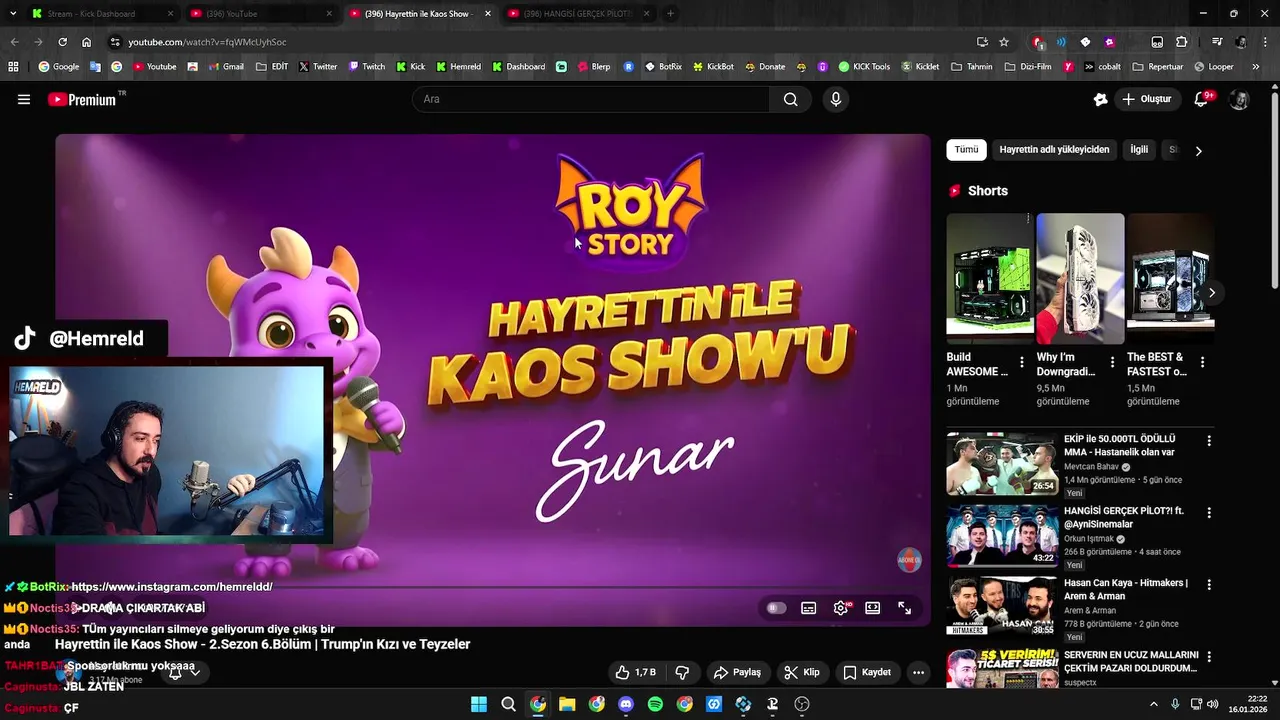Toggle fullscreen in the video player
1280x720 pixels.
pyautogui.click(x=905, y=608)
